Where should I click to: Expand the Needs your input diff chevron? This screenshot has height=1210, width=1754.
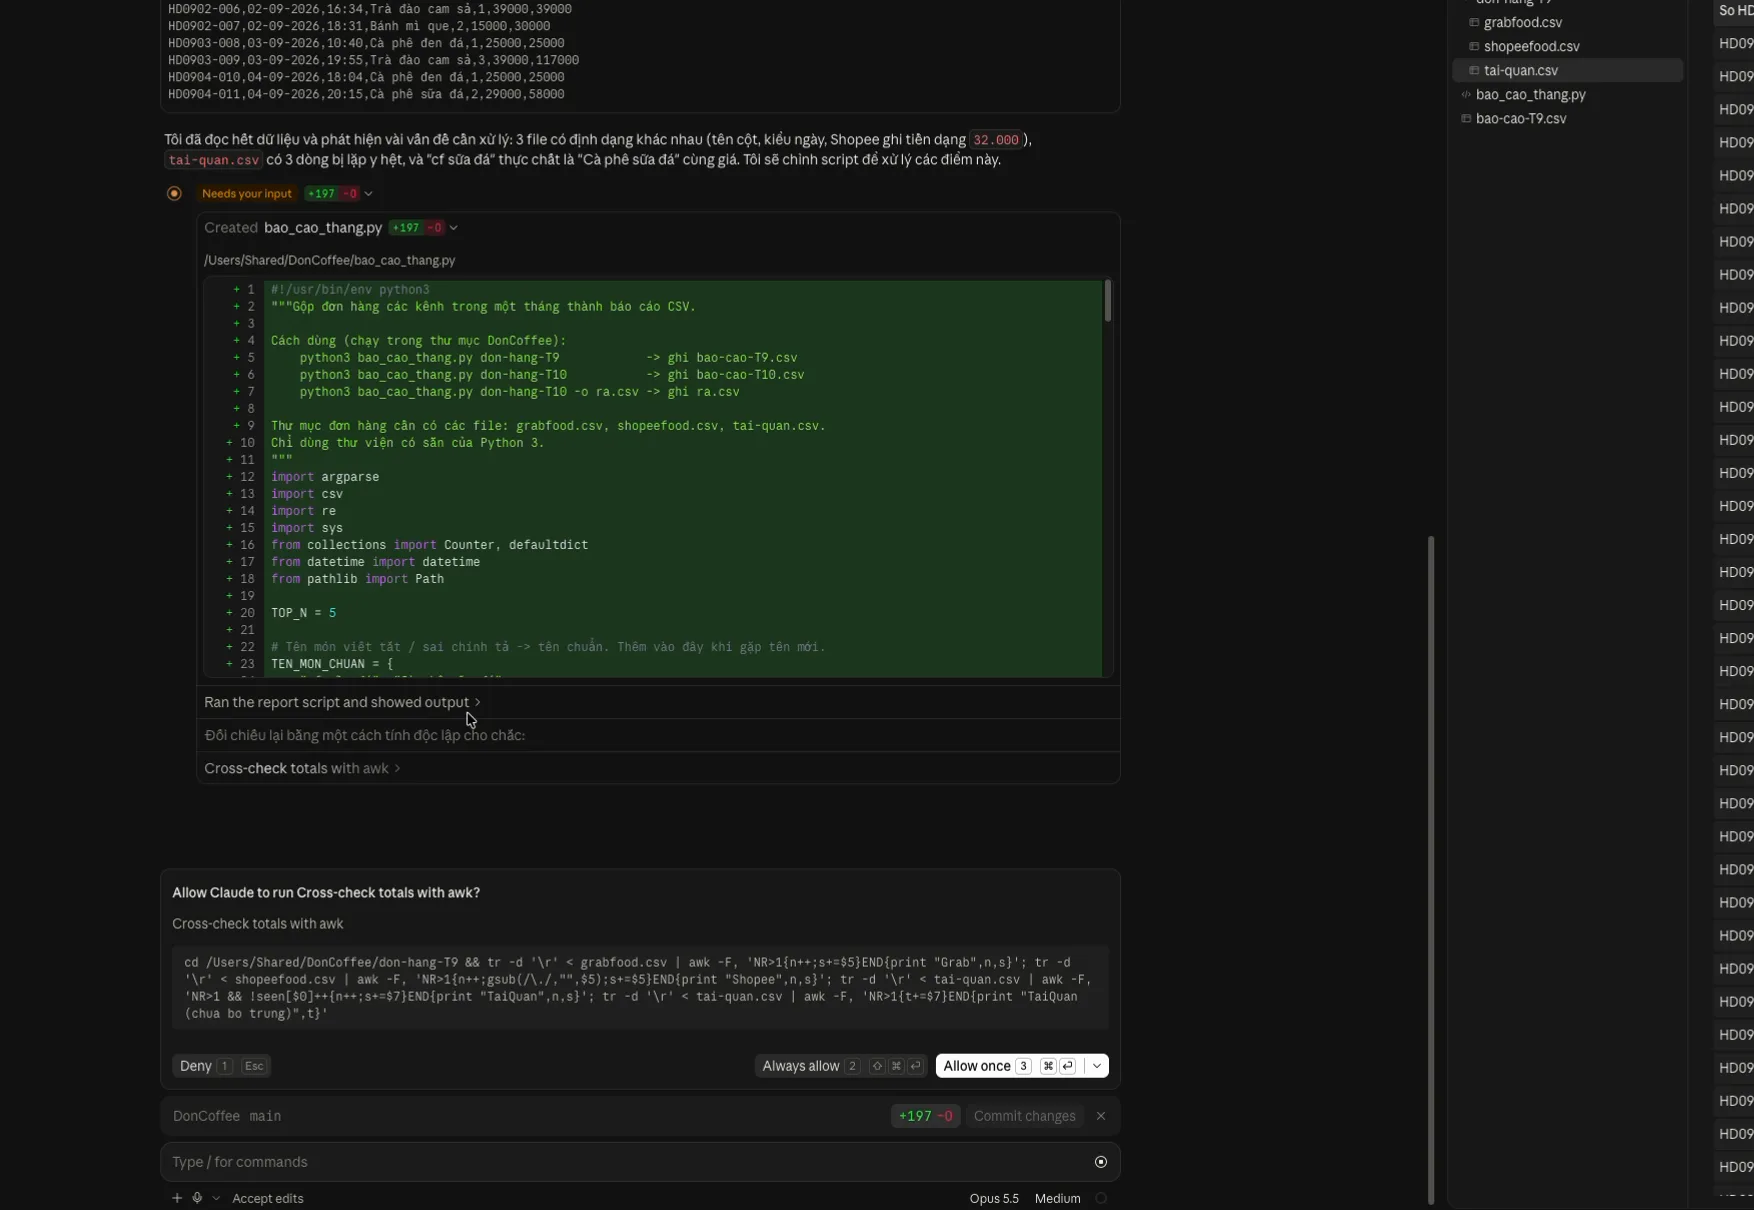click(x=369, y=194)
